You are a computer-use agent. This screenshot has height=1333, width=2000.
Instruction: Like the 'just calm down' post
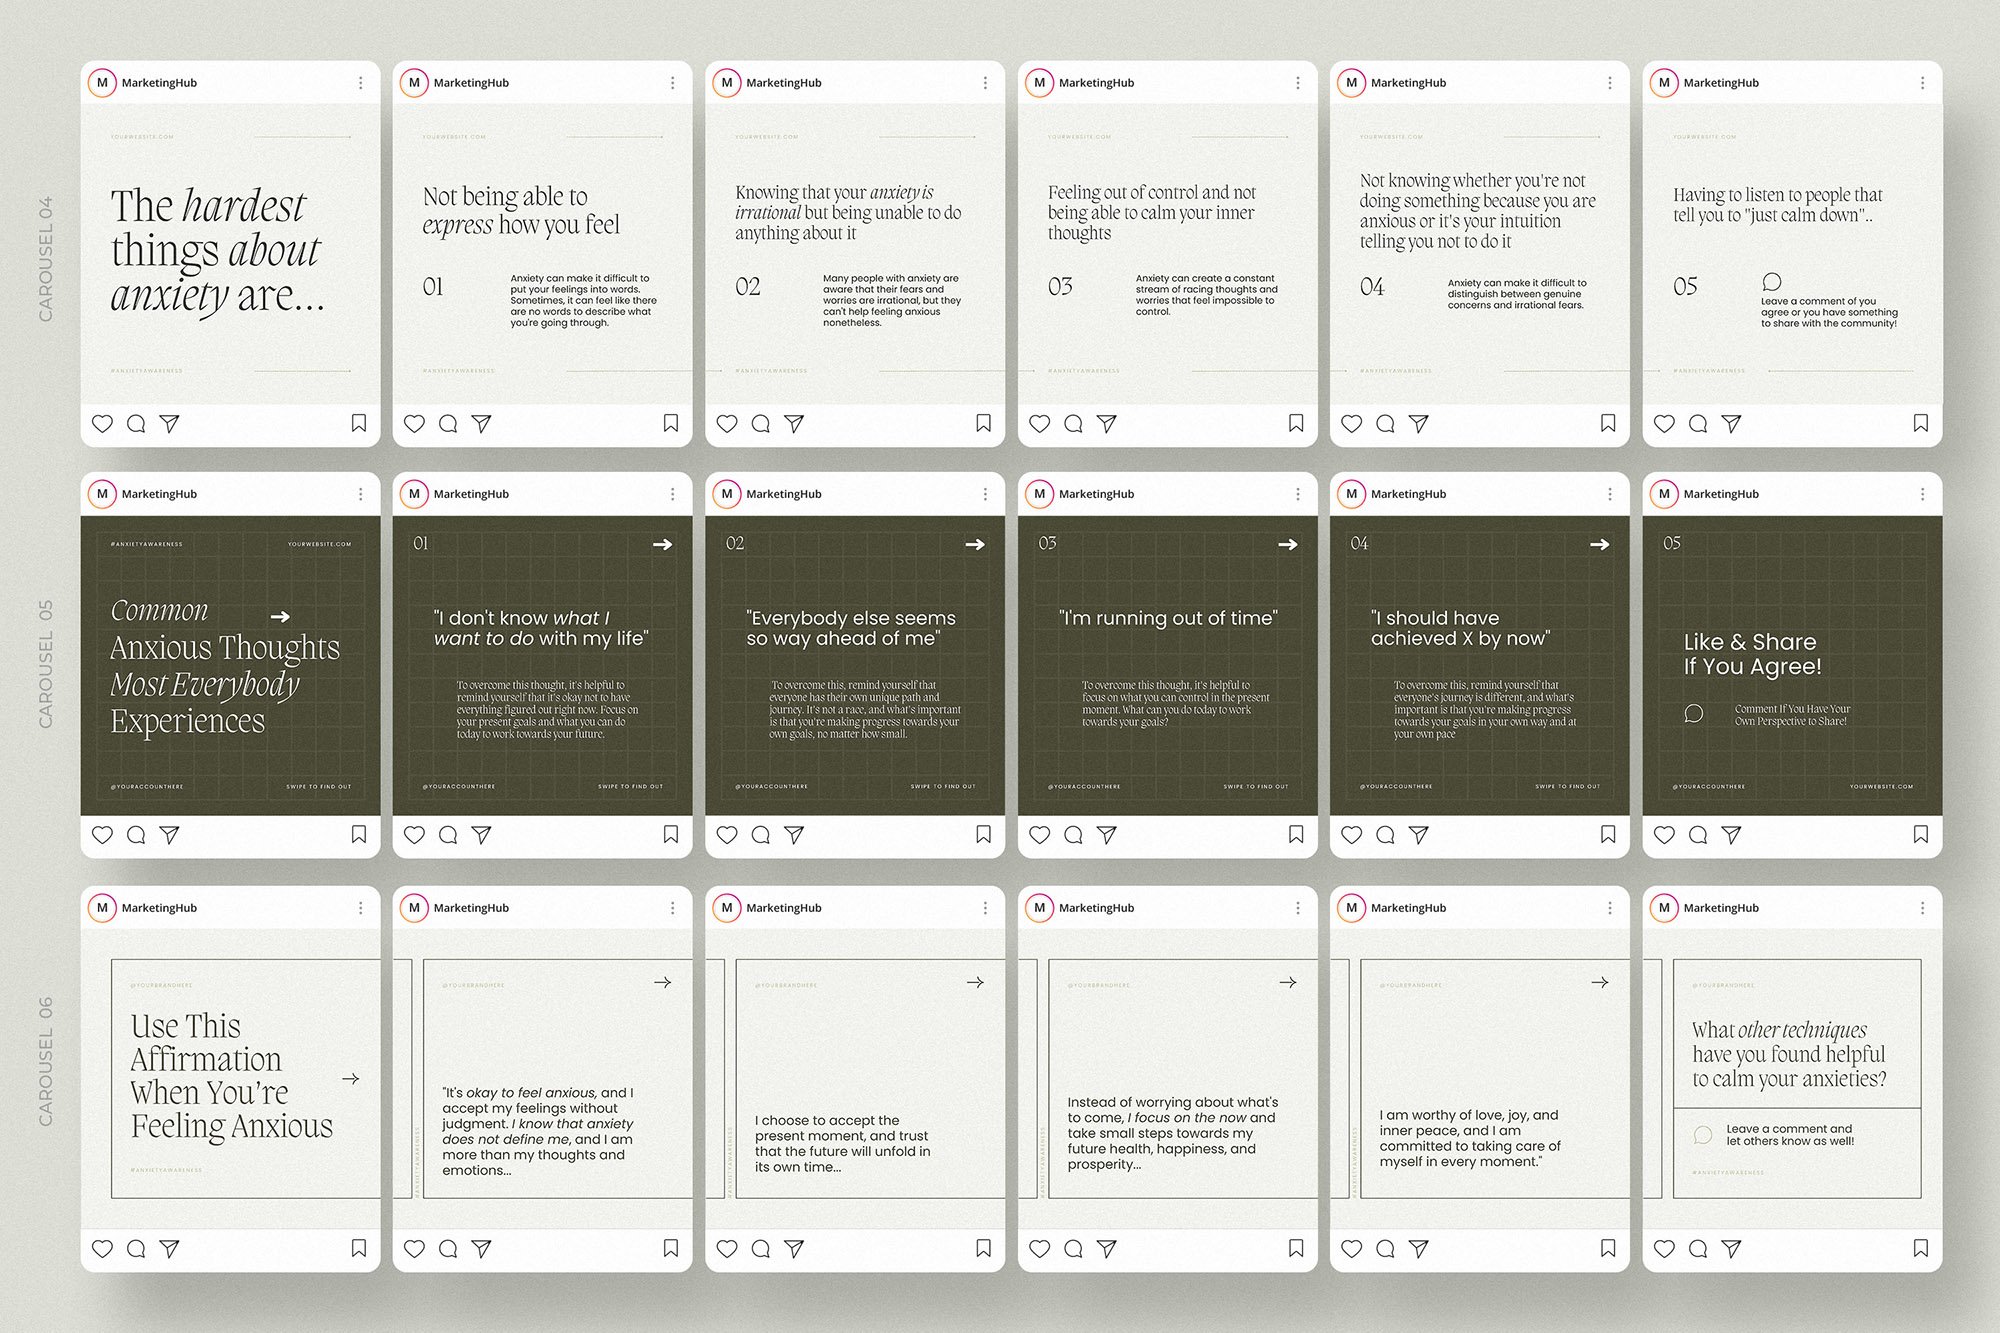[1664, 424]
